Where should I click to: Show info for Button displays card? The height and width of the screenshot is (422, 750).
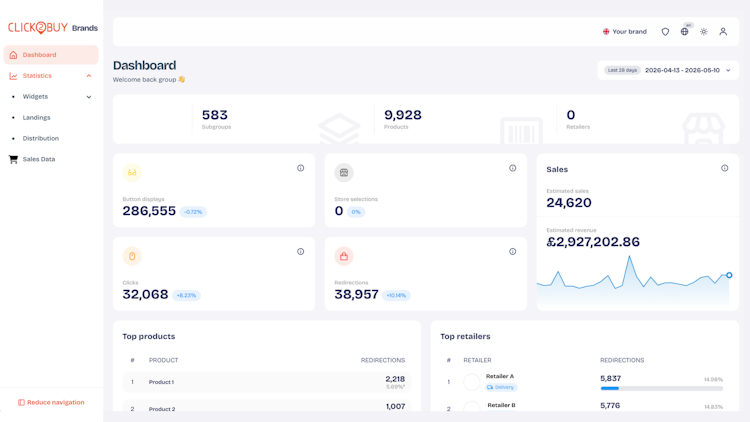300,168
